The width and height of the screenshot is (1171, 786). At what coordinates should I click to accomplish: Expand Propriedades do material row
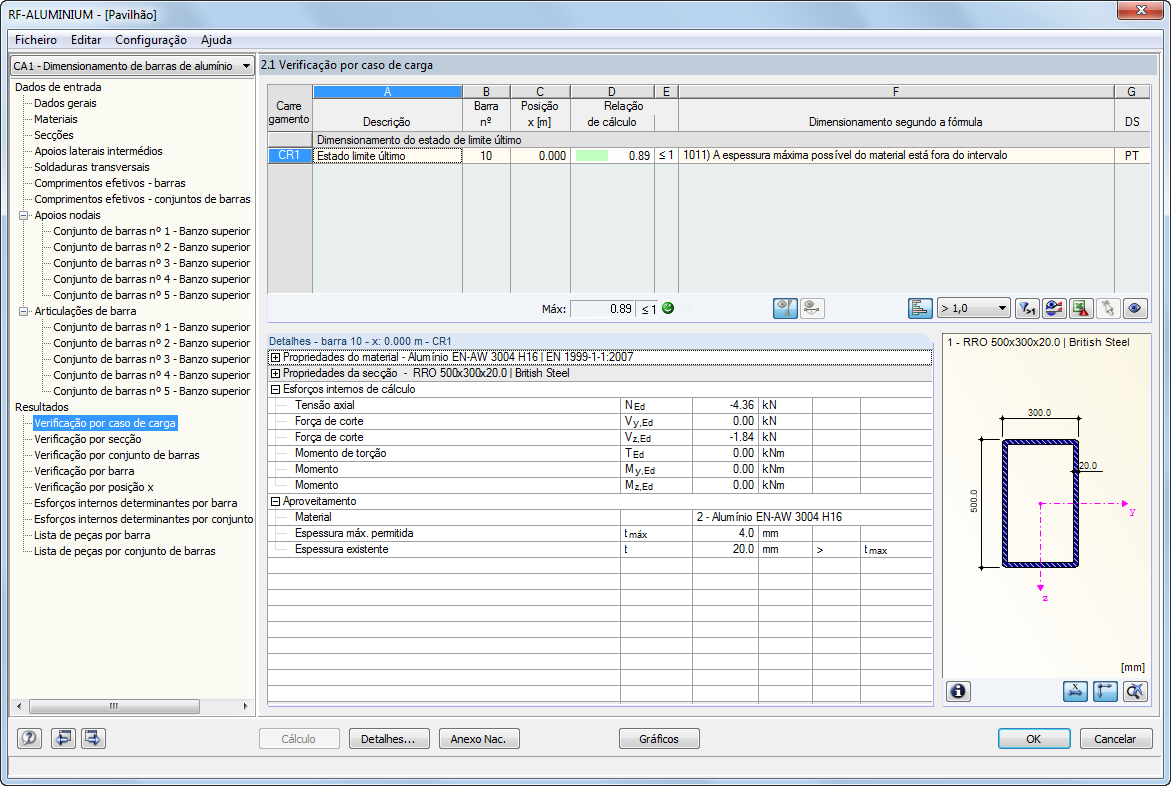click(x=275, y=357)
